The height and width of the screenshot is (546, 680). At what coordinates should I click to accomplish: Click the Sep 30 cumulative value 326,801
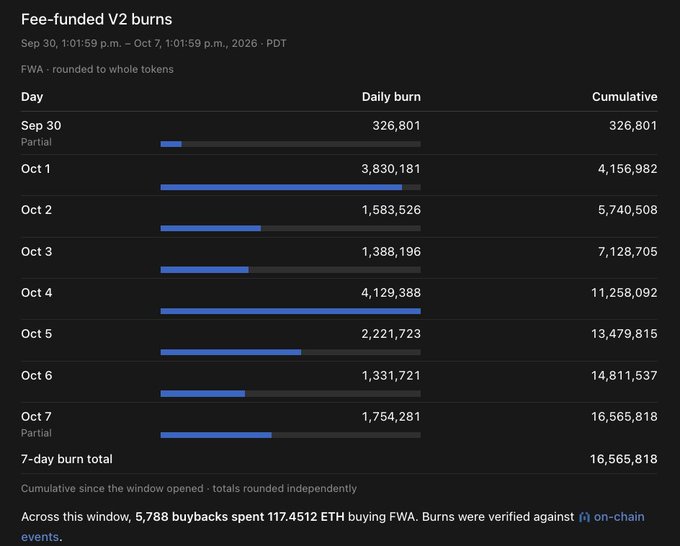pyautogui.click(x=633, y=126)
